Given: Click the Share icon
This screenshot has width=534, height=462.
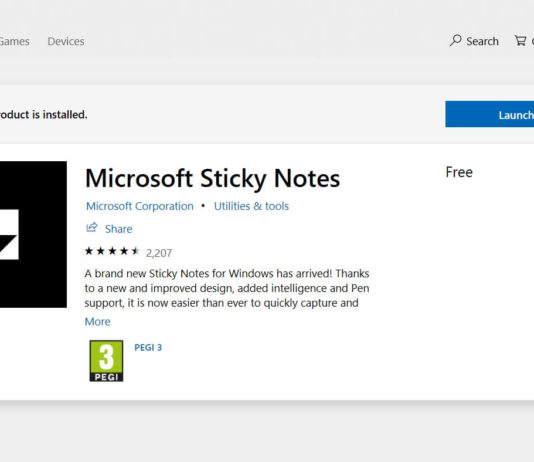Looking at the screenshot, I should click(x=92, y=227).
